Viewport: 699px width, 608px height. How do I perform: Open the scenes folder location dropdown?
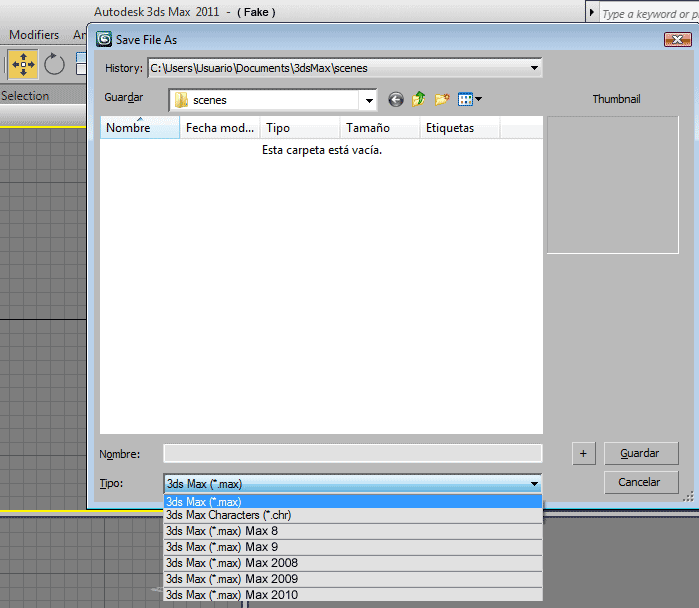(x=369, y=101)
